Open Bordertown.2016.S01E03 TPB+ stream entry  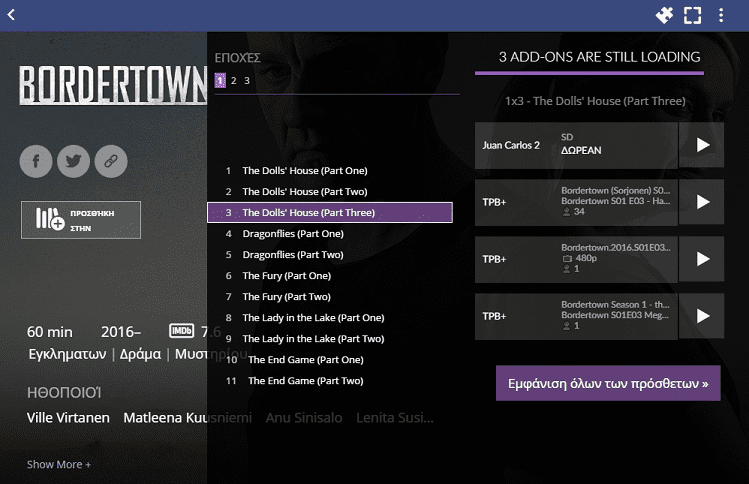click(576, 259)
